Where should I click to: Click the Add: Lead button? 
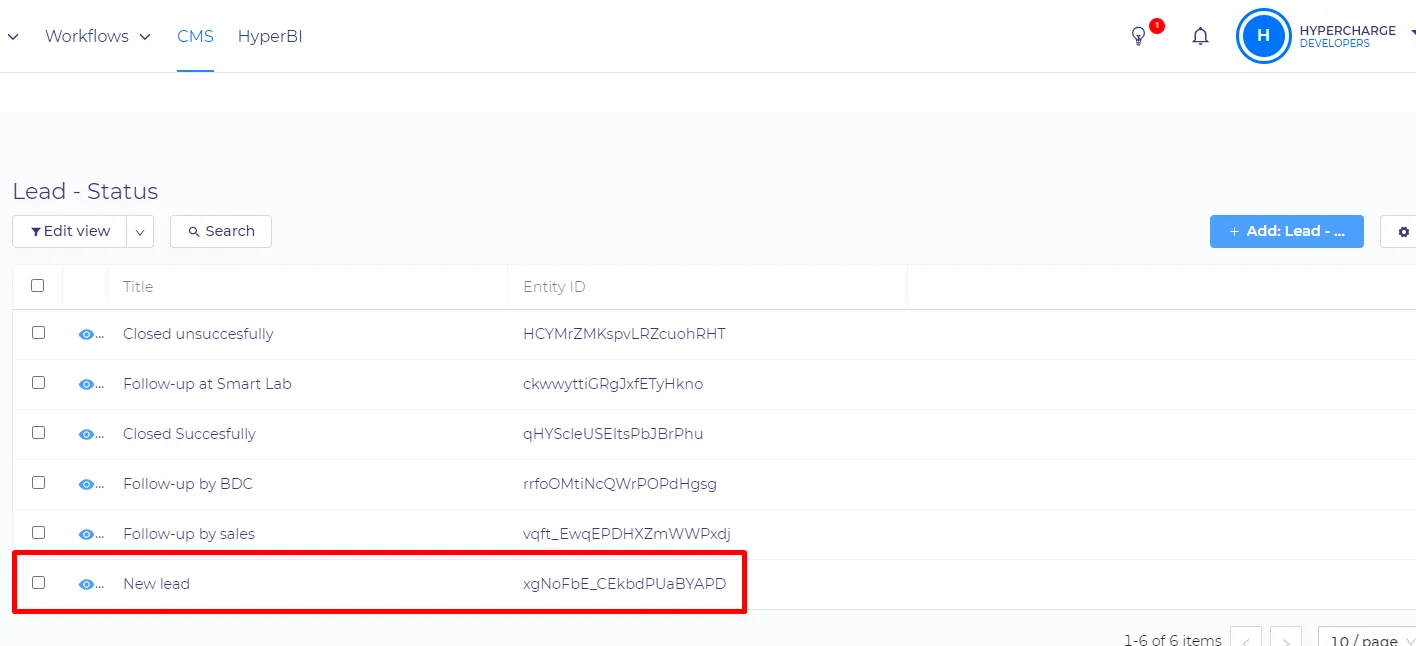pyautogui.click(x=1287, y=231)
